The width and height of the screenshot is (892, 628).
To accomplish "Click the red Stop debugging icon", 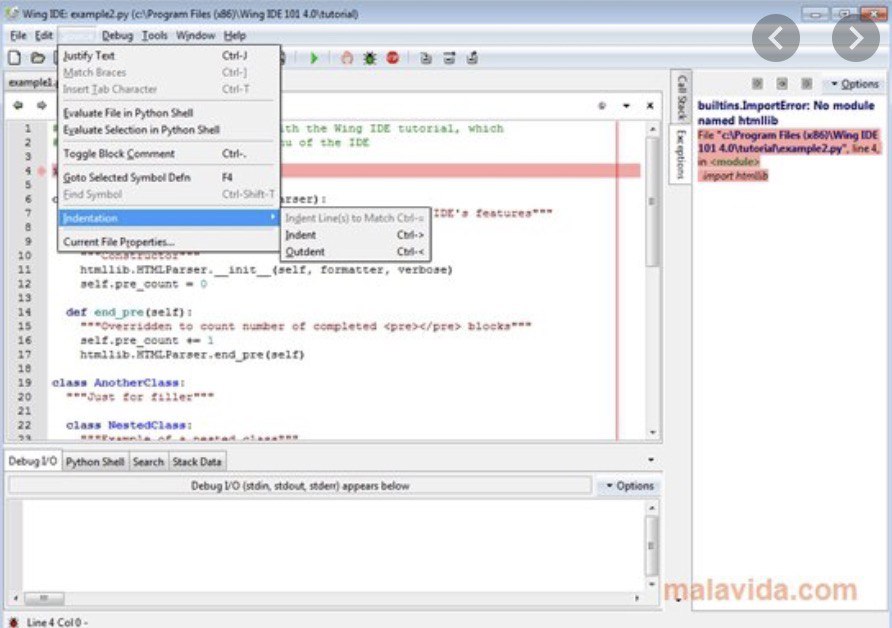I will point(393,57).
